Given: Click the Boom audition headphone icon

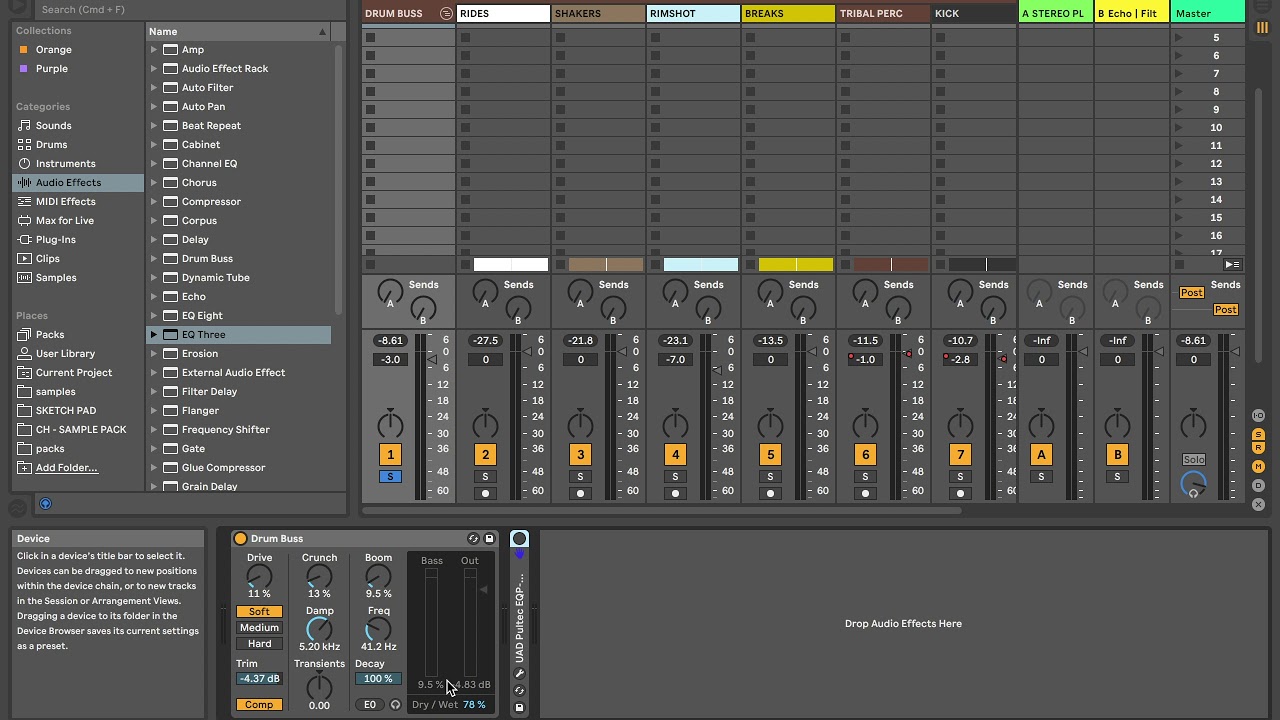Looking at the screenshot, I should [x=395, y=705].
